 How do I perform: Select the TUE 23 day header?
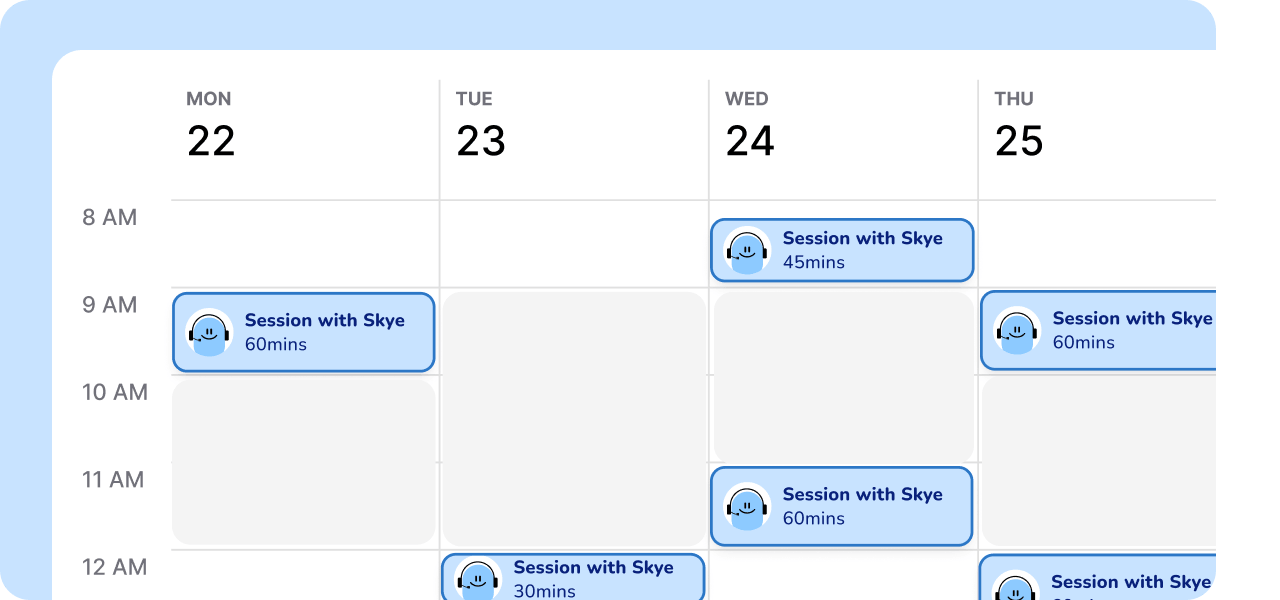click(480, 127)
